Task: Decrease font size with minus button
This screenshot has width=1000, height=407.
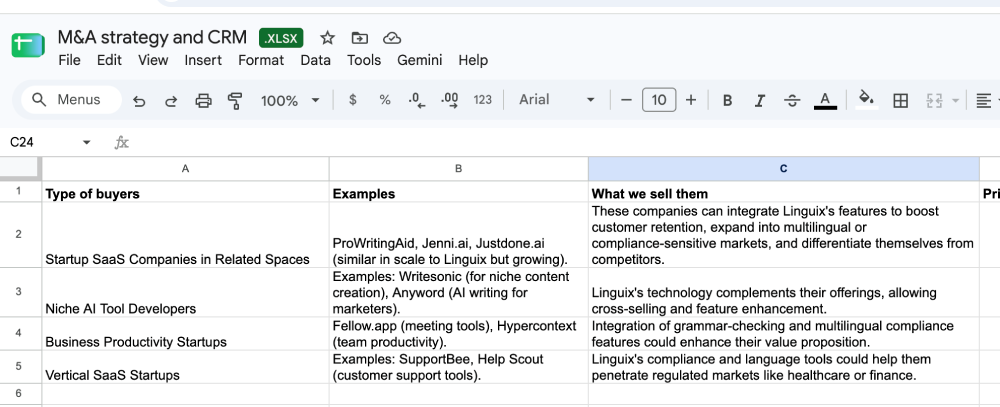Action: pyautogui.click(x=626, y=100)
